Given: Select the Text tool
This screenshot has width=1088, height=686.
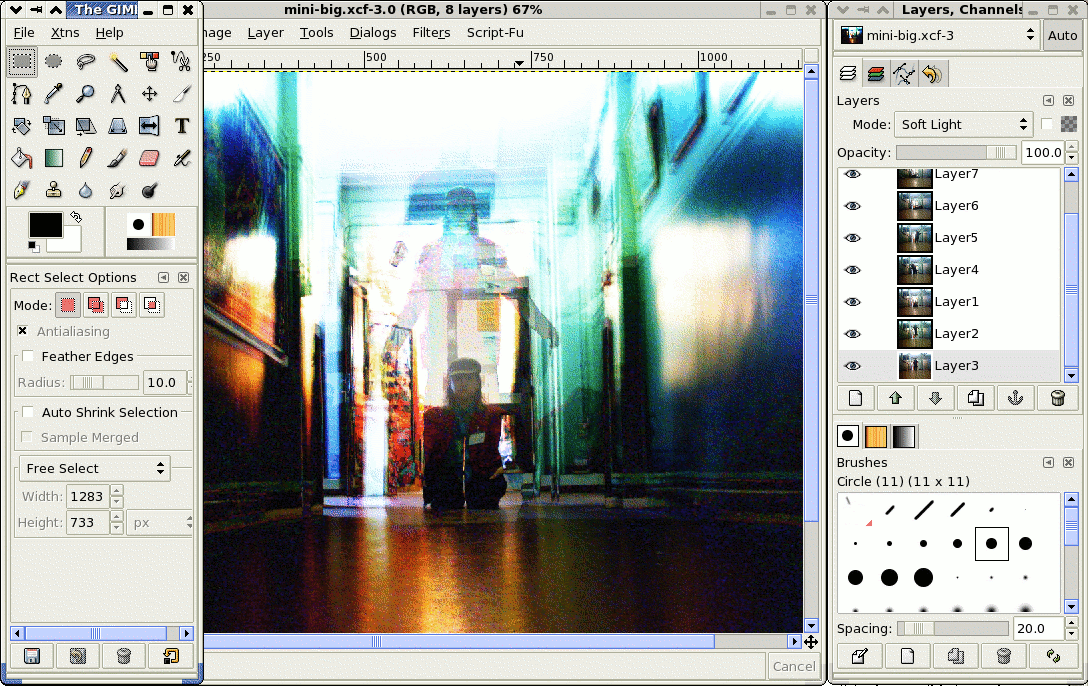Looking at the screenshot, I should click(x=181, y=126).
